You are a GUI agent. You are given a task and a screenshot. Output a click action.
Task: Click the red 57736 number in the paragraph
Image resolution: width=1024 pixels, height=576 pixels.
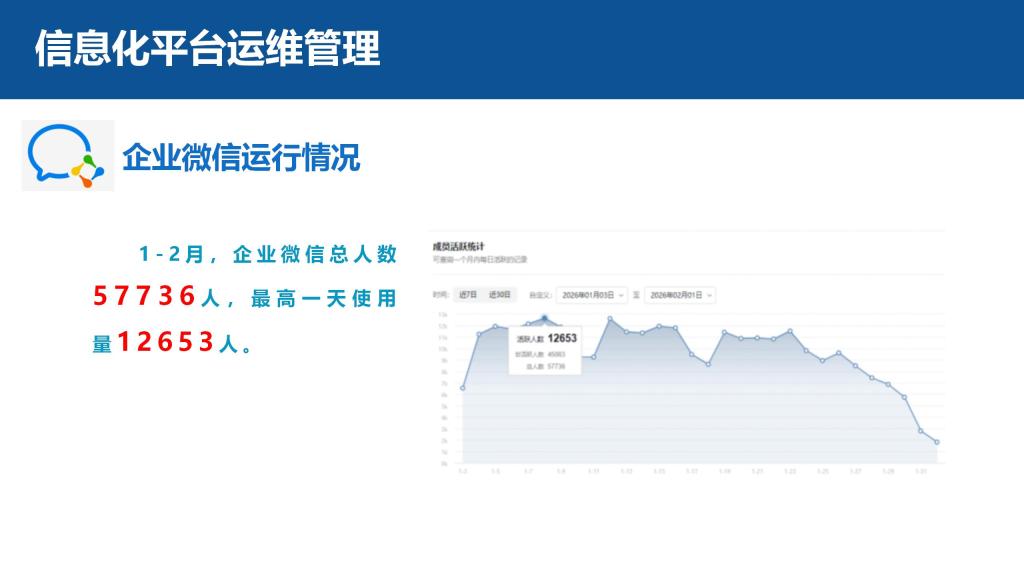[144, 297]
